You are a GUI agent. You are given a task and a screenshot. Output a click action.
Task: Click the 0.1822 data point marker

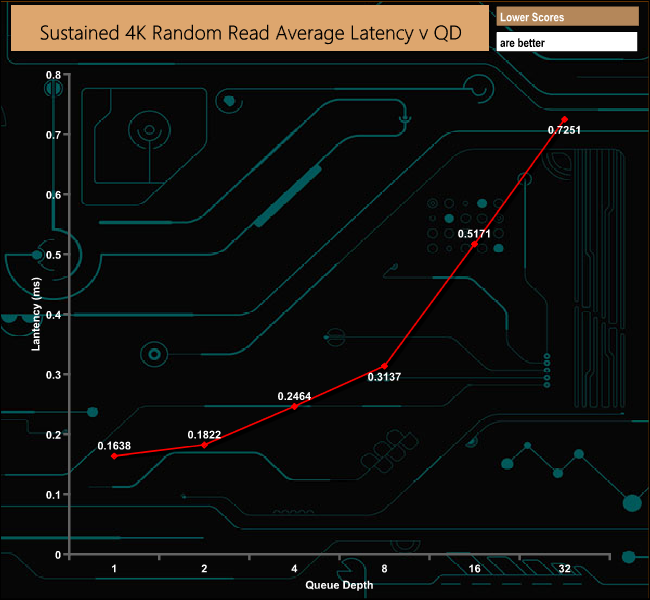[204, 445]
